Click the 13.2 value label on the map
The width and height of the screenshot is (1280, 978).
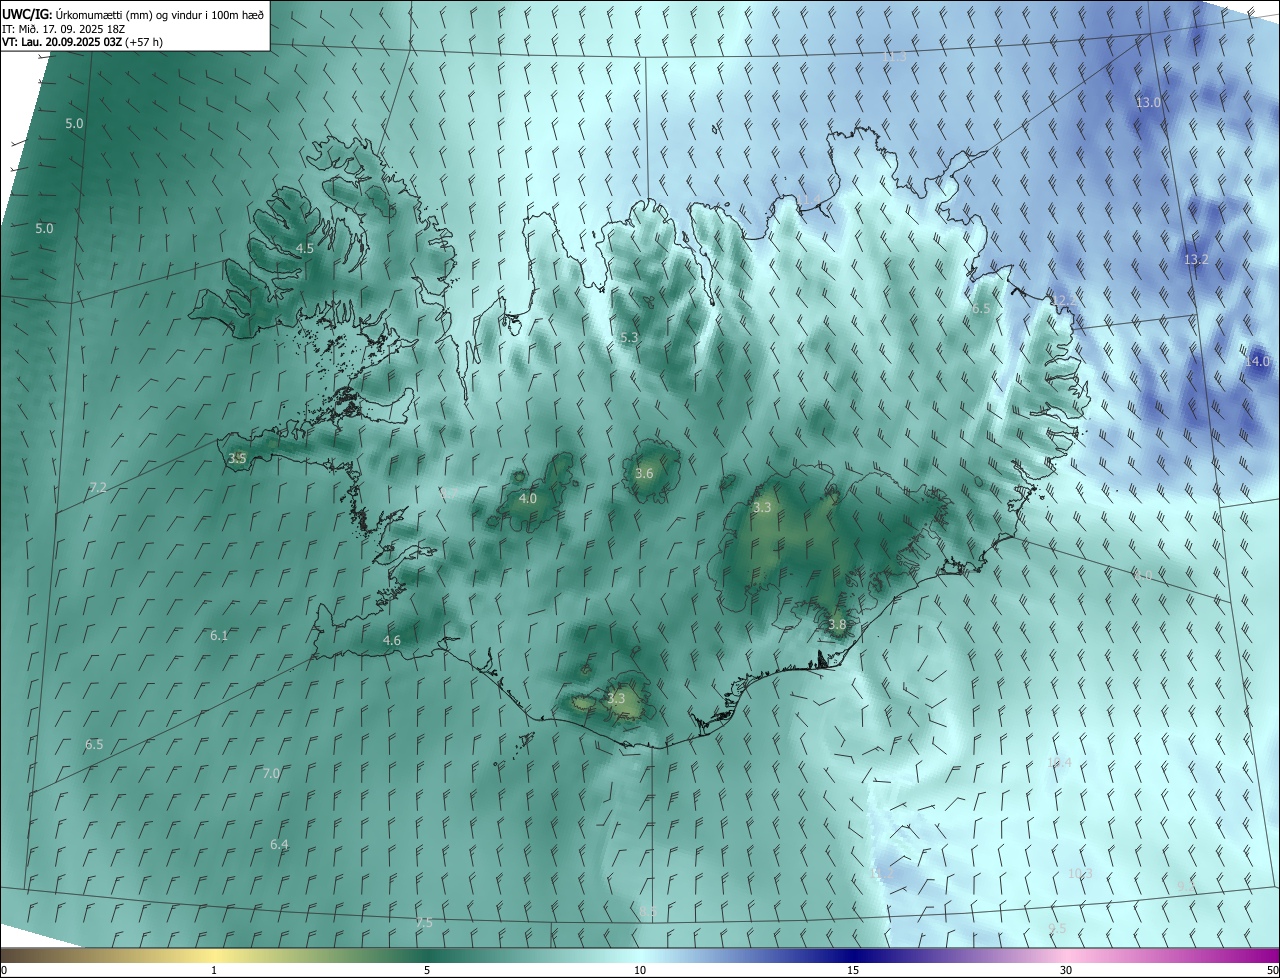point(1196,259)
